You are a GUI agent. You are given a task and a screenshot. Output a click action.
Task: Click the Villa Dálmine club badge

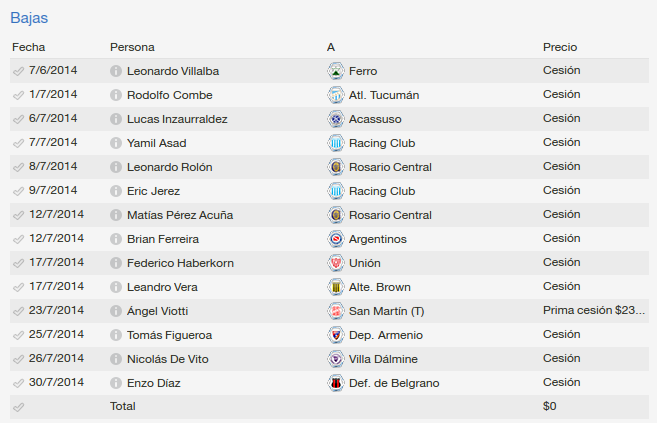(x=336, y=359)
